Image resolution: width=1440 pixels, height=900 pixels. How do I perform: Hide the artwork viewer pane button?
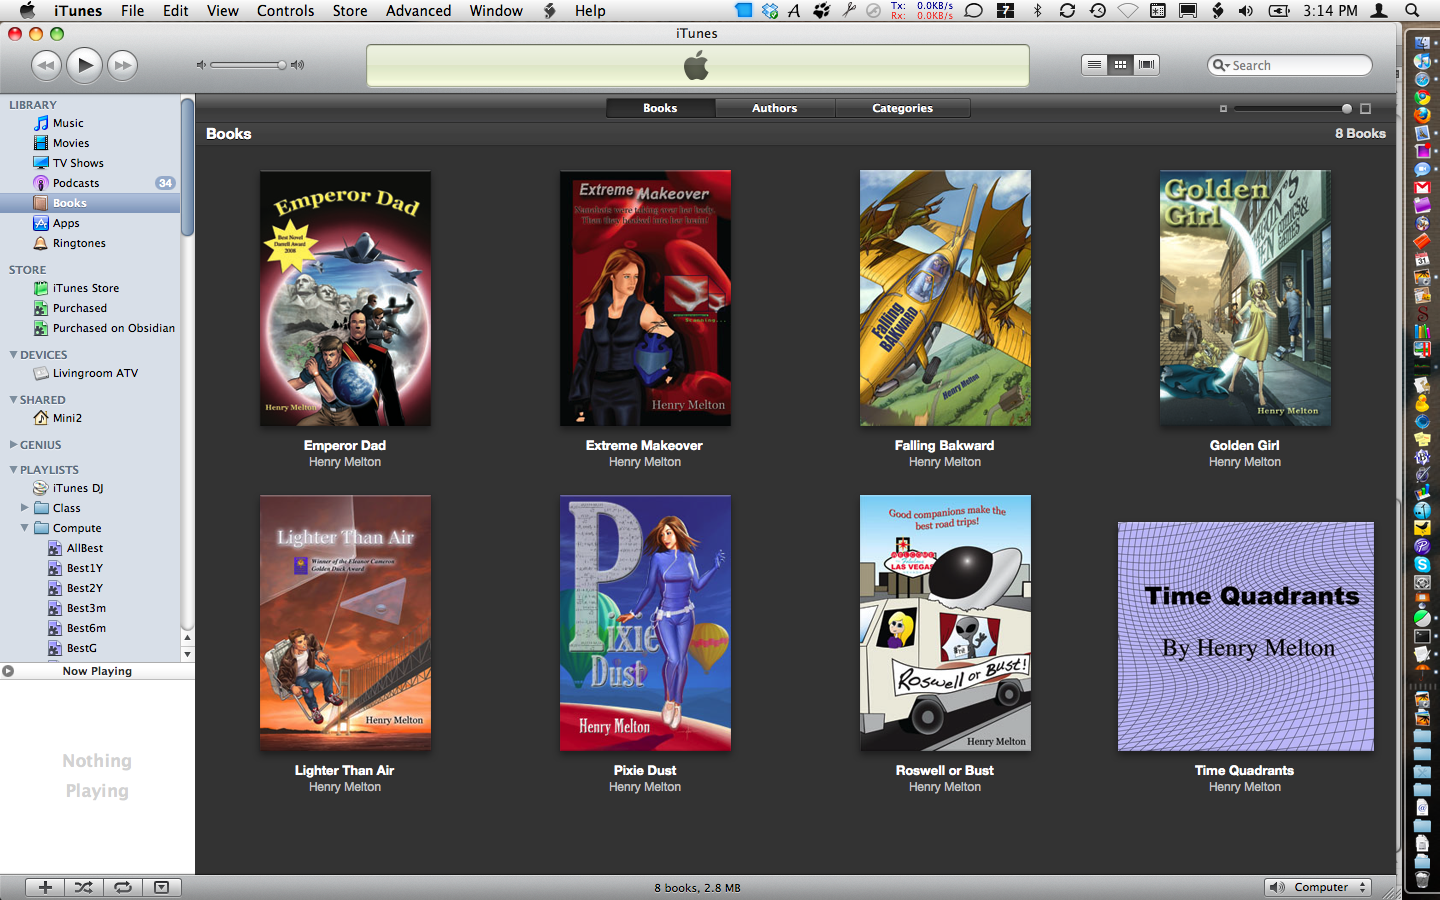tap(162, 887)
